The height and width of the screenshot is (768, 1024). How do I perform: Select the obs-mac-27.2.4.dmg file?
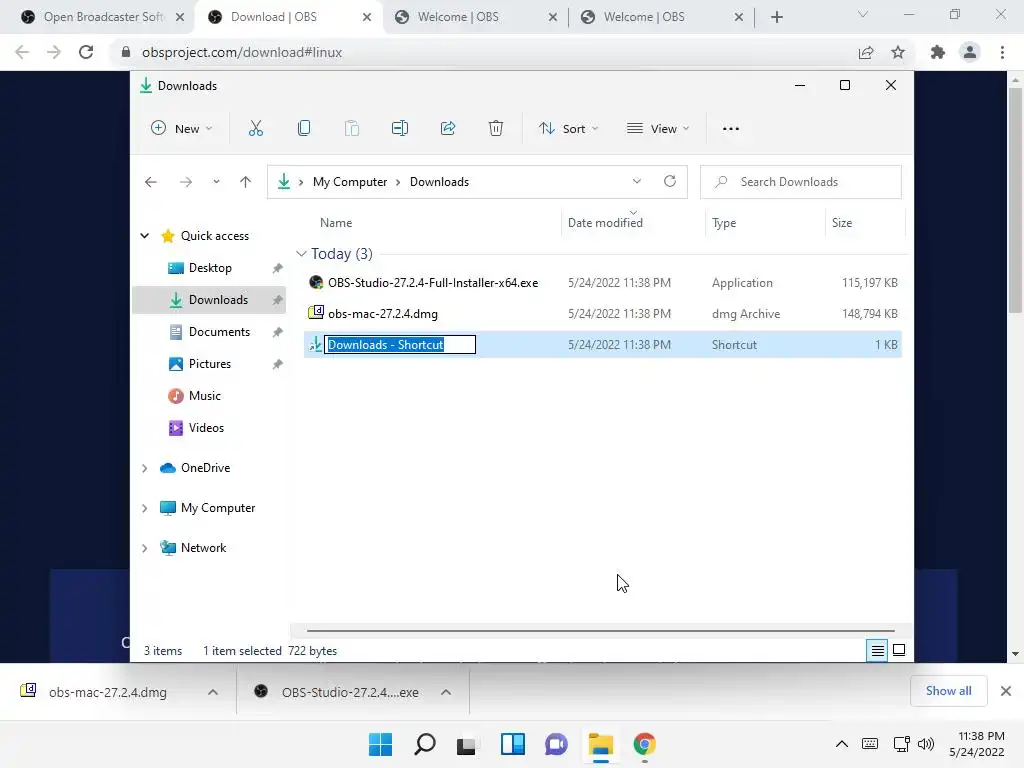coord(383,313)
